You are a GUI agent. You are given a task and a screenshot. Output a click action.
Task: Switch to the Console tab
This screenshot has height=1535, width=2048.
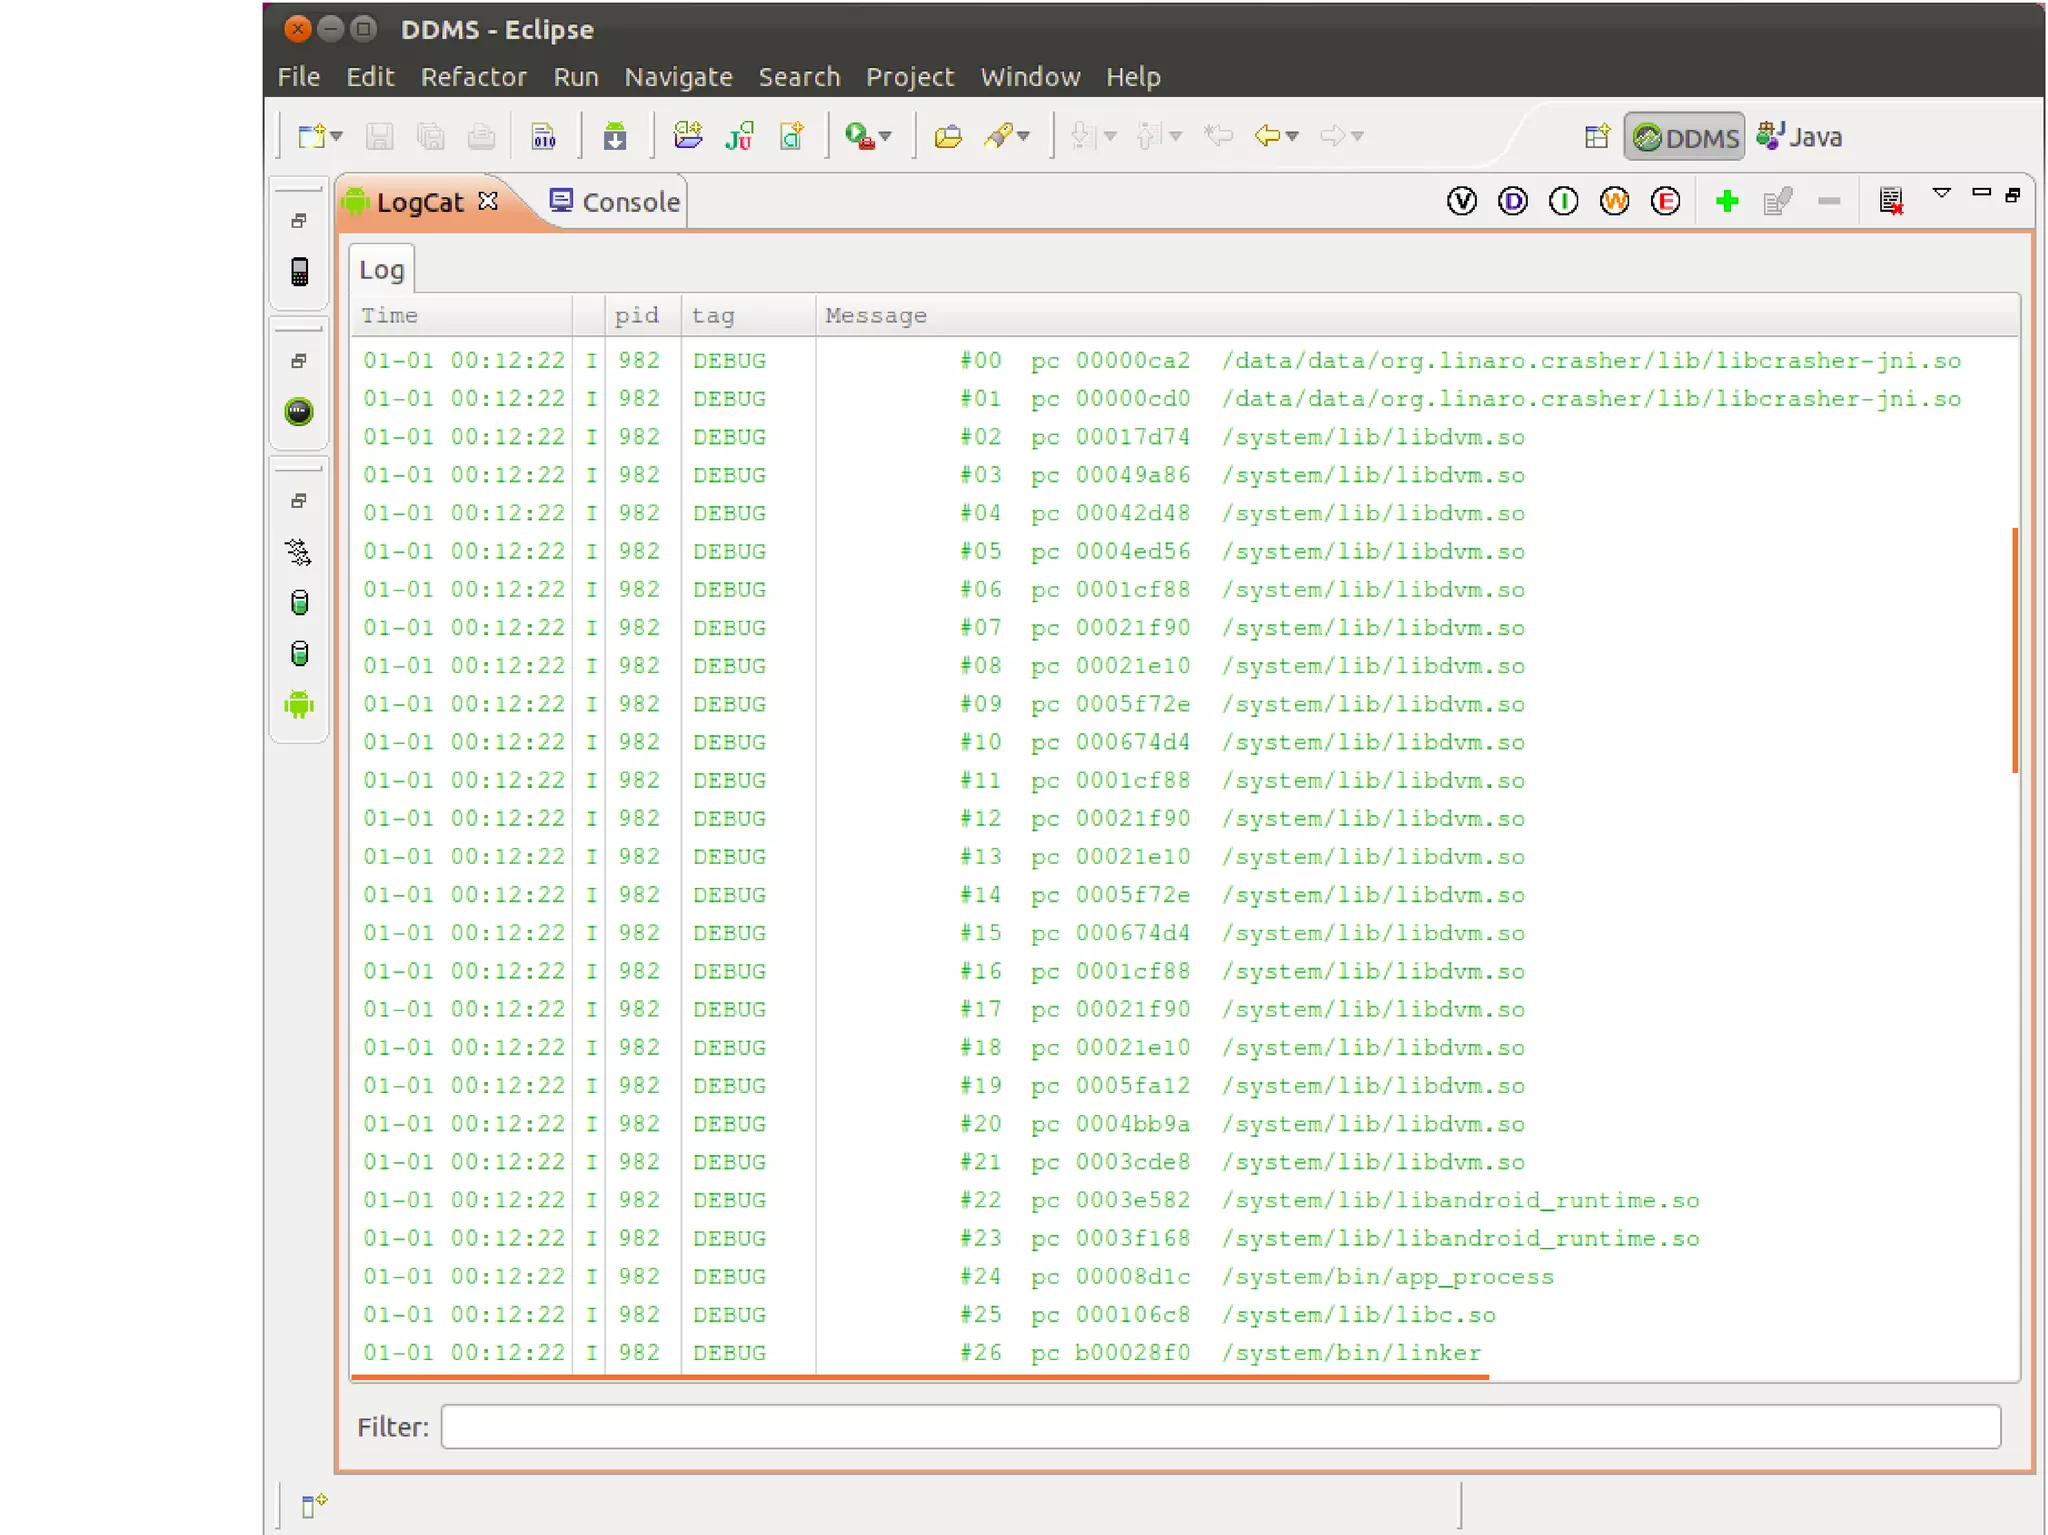point(616,202)
